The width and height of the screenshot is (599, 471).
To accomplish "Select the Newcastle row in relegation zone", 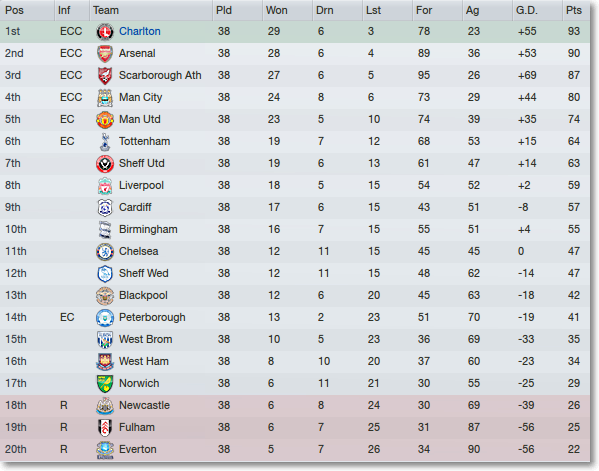I will 295,406.
